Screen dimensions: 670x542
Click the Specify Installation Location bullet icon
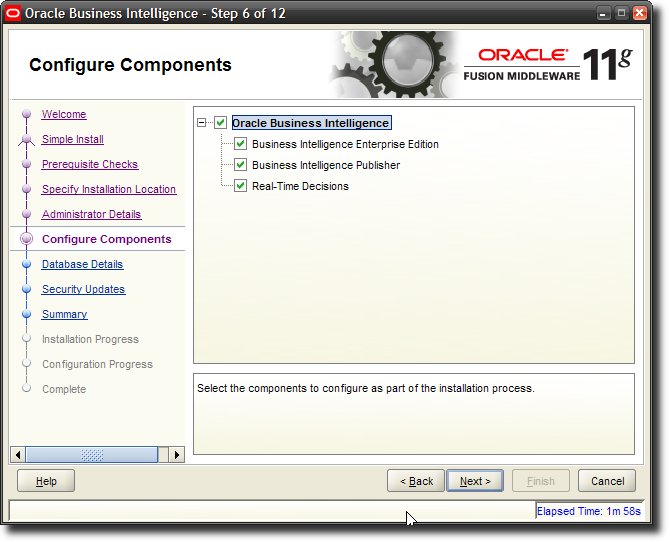pyautogui.click(x=26, y=189)
